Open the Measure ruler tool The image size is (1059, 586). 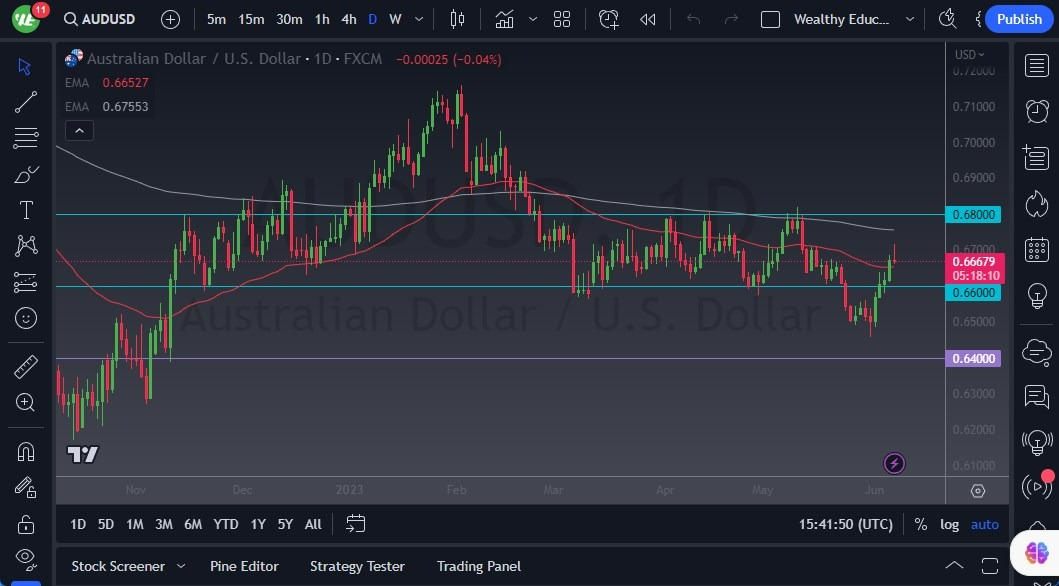(x=26, y=367)
